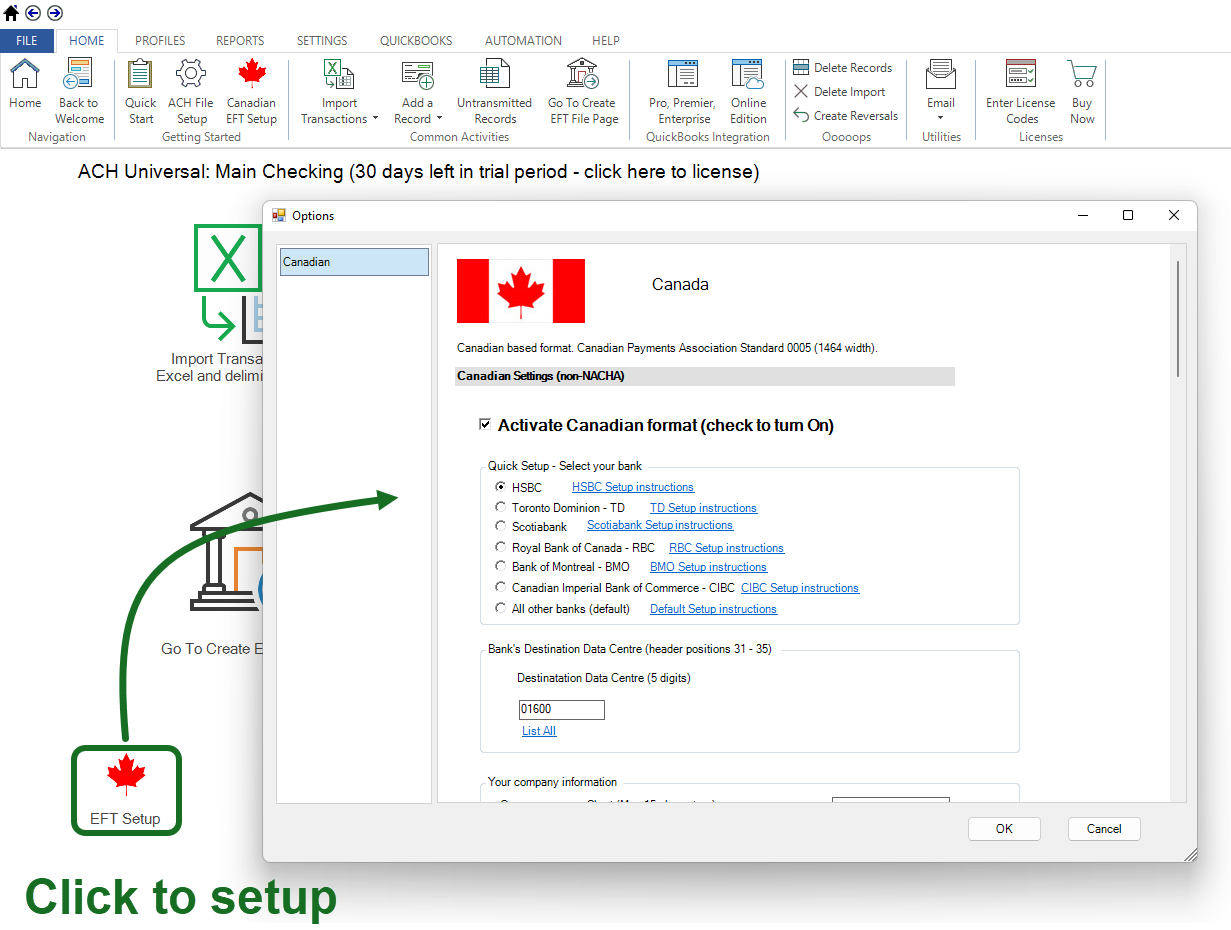Click Delete Import

pos(840,92)
